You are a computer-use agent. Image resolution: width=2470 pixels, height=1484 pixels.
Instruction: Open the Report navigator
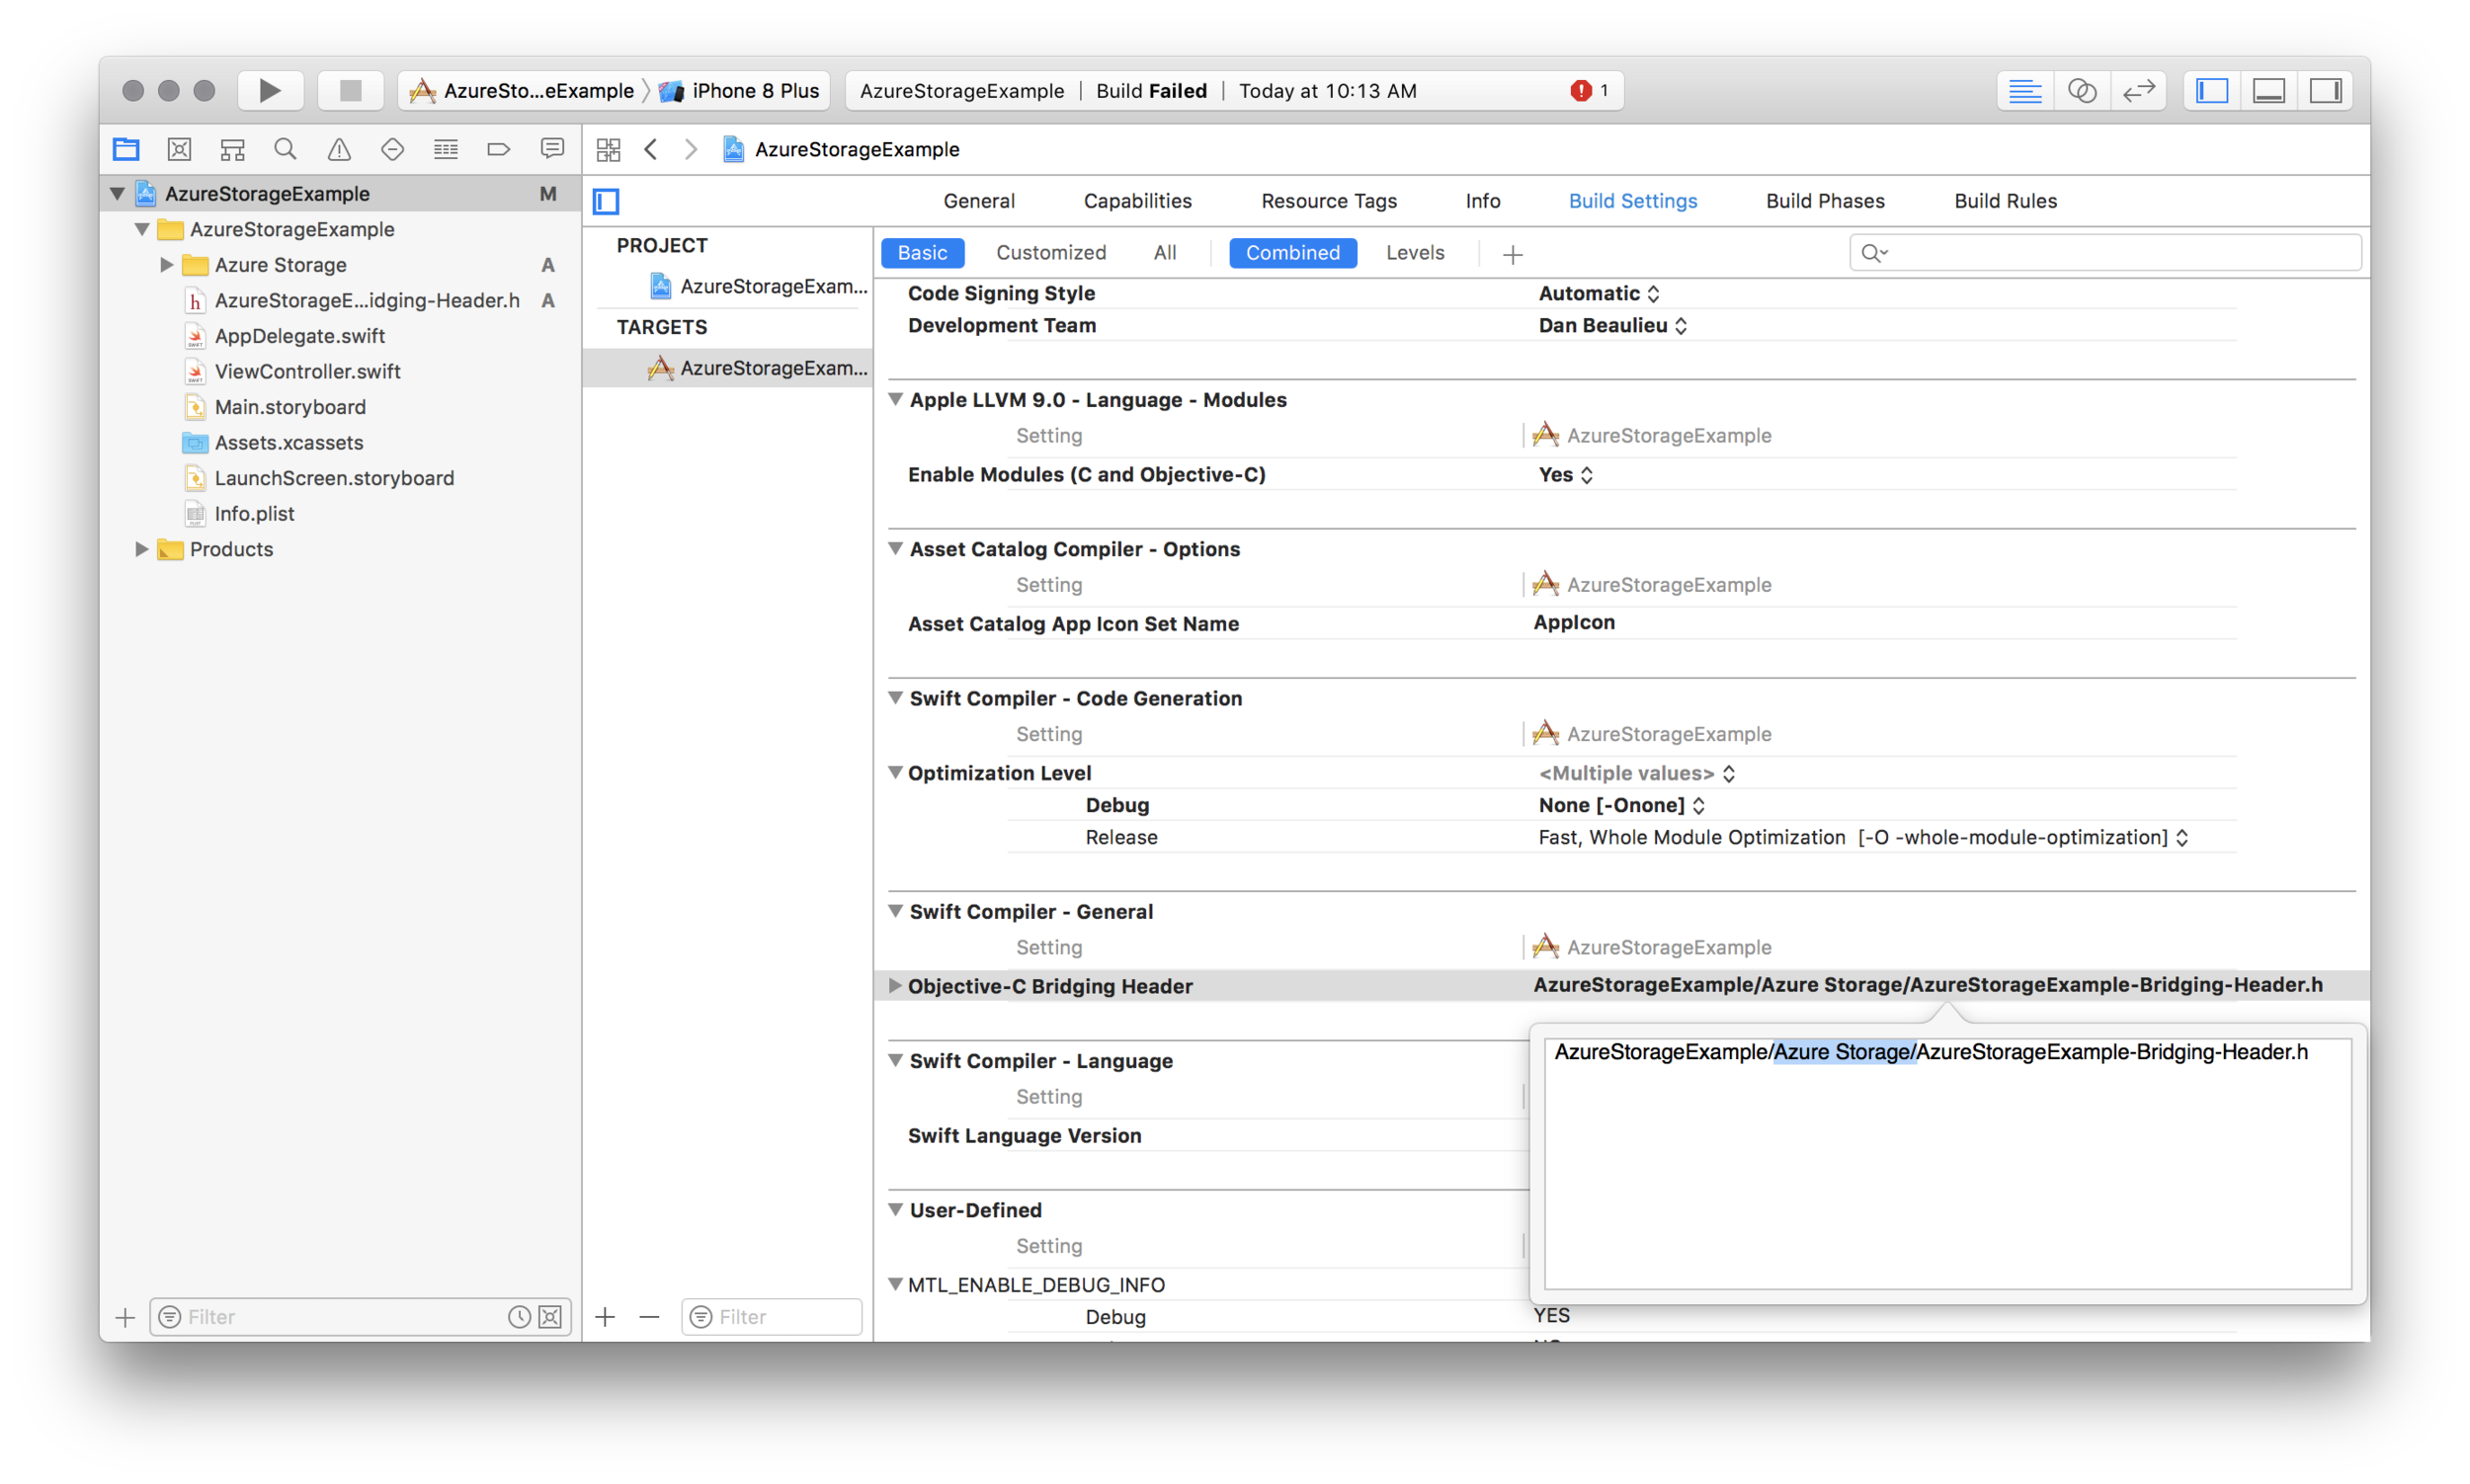pyautogui.click(x=551, y=149)
